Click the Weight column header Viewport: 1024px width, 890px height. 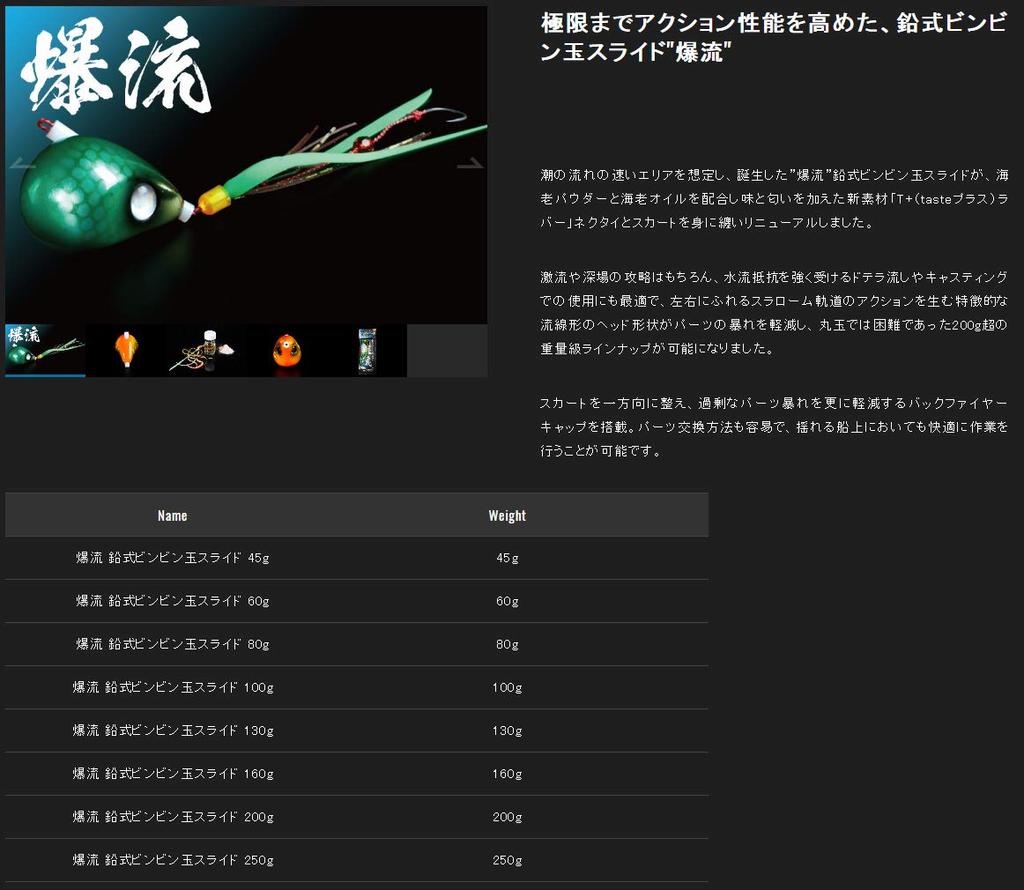(507, 516)
